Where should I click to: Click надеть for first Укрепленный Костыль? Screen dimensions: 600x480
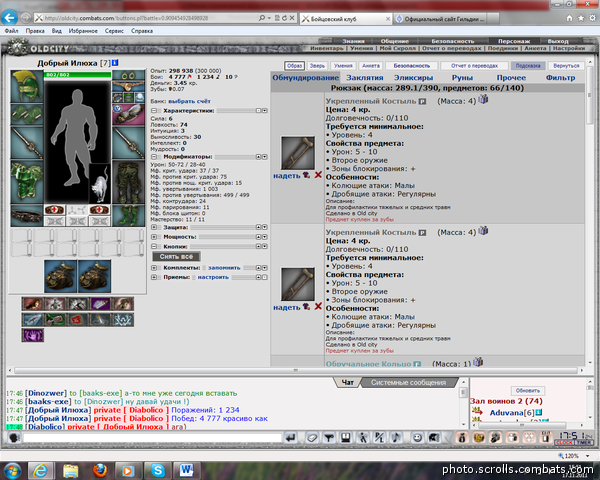click(x=287, y=176)
